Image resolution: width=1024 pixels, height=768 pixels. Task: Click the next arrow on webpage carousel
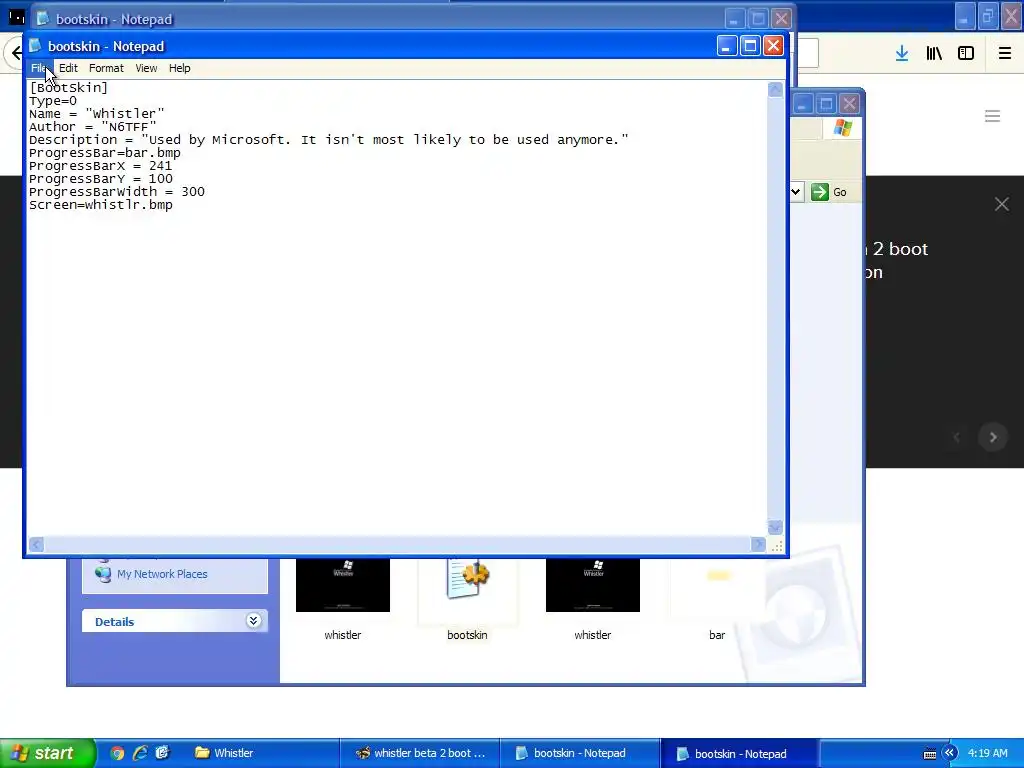[x=993, y=437]
